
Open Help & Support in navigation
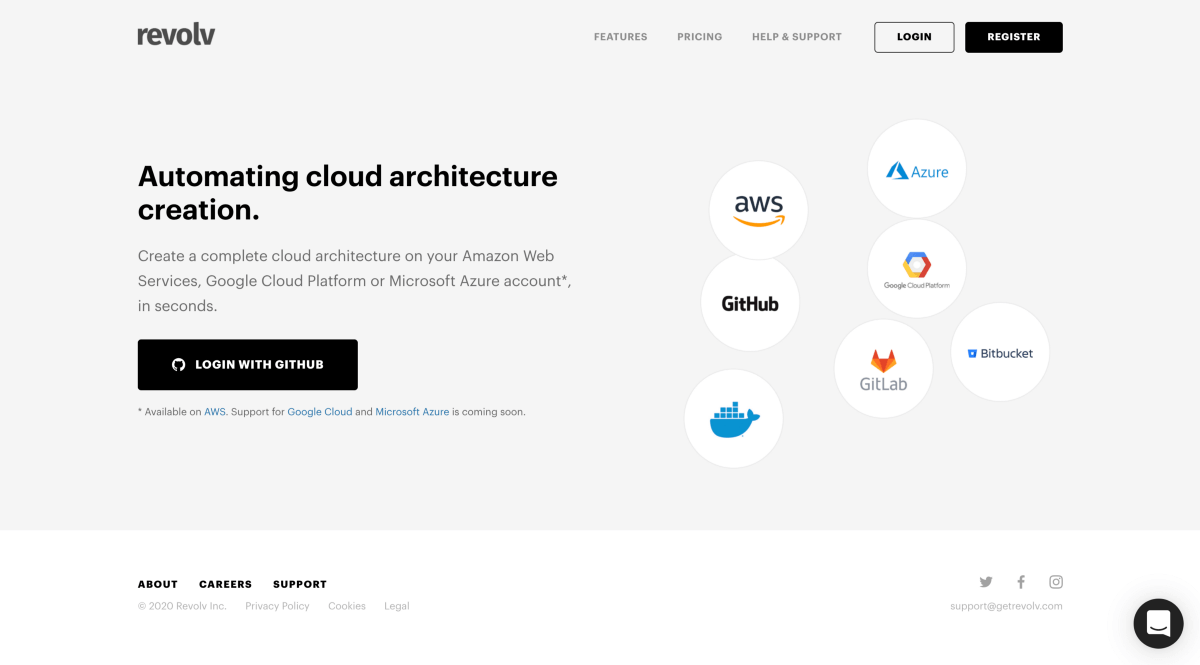point(796,37)
